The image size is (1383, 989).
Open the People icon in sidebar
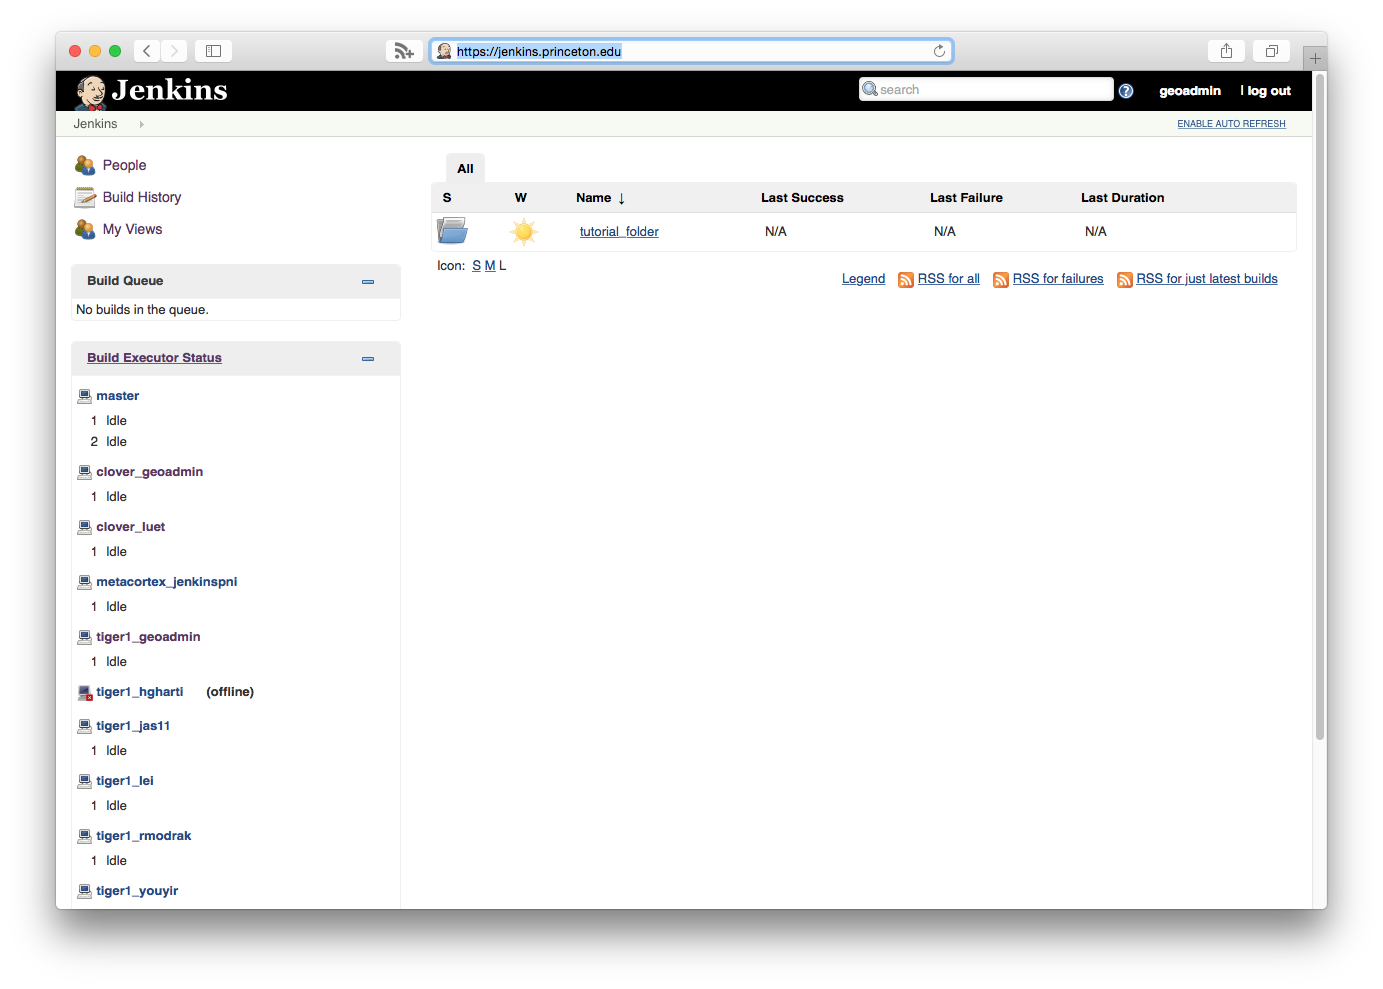85,165
